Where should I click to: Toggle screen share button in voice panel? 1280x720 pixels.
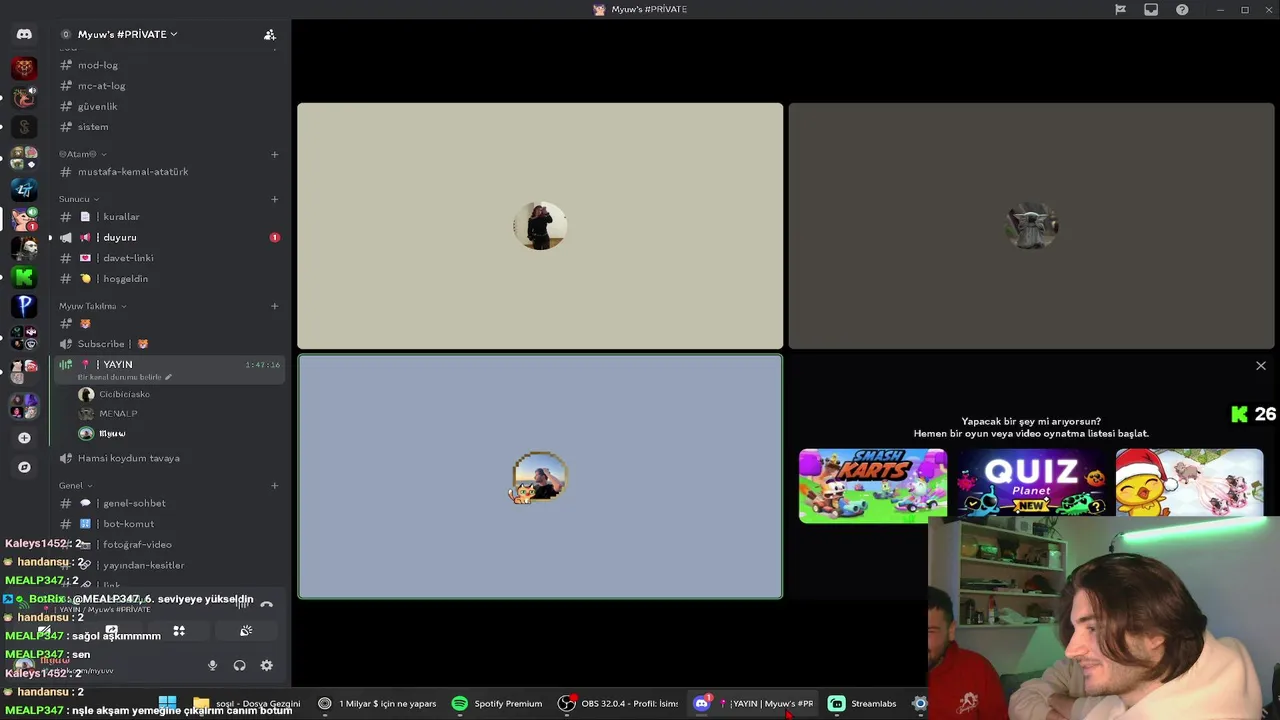pos(112,631)
